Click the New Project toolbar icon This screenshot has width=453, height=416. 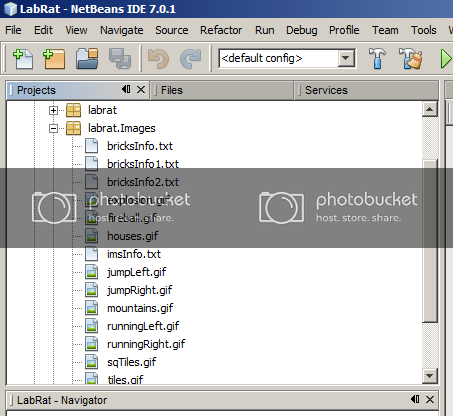click(54, 59)
